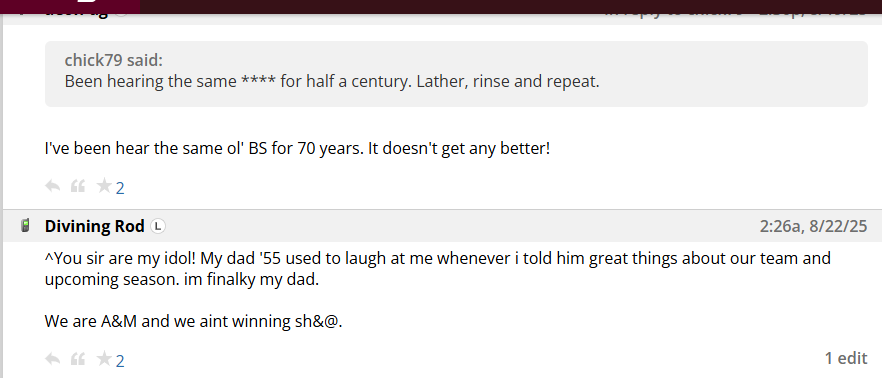Reply to Divining Rod's post using the arrow icon
This screenshot has width=882, height=378.
(52, 358)
